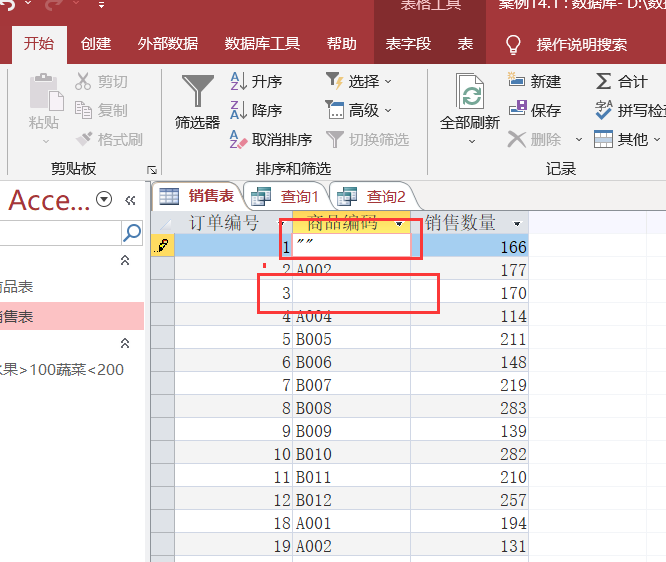Viewport: 666px width, 562px height.
Task: Click the sales quantity cell 283
Action: 469,408
